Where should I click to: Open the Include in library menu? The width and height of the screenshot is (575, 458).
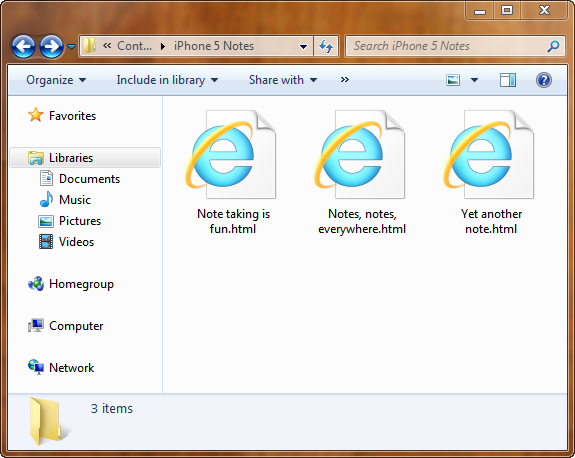(167, 80)
